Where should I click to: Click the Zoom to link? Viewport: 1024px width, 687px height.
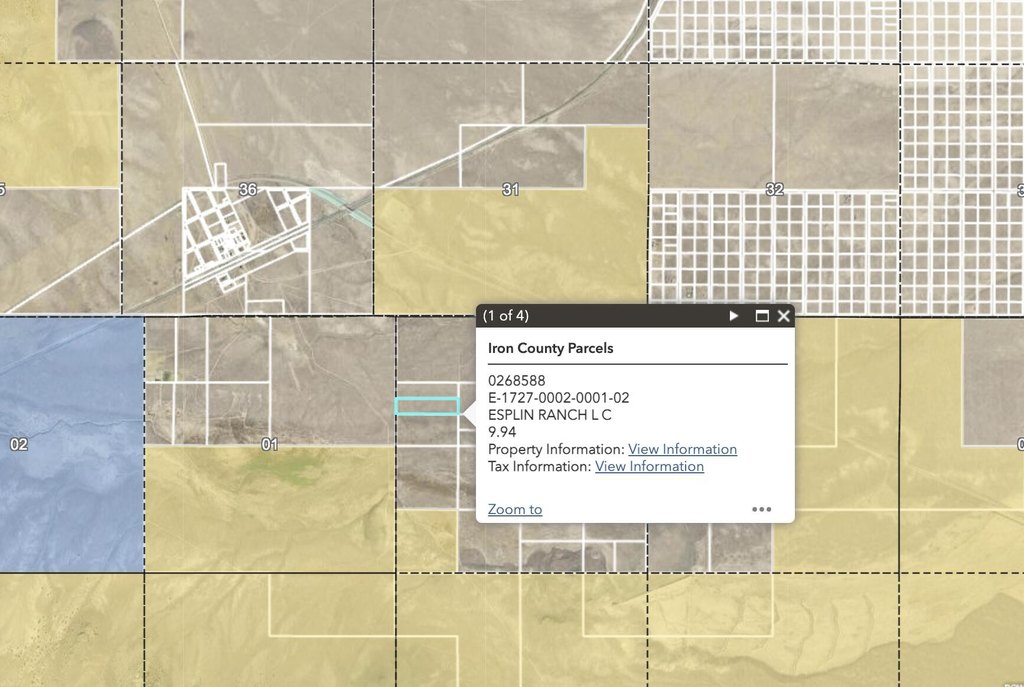tap(515, 509)
